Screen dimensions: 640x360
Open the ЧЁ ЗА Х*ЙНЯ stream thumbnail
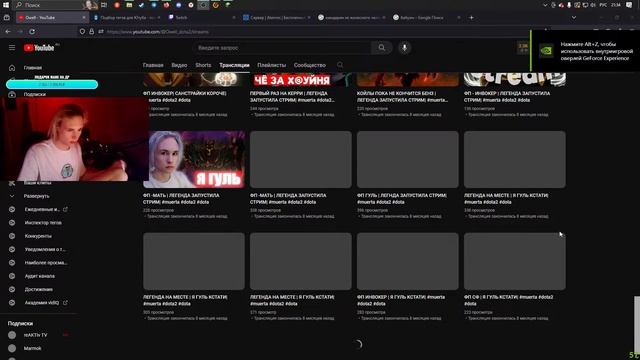point(300,79)
